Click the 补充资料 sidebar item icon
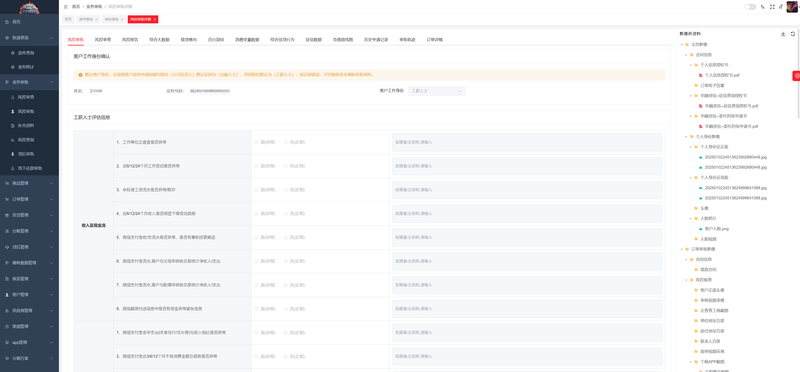Screen dimensions: 800x372 (x=13, y=125)
